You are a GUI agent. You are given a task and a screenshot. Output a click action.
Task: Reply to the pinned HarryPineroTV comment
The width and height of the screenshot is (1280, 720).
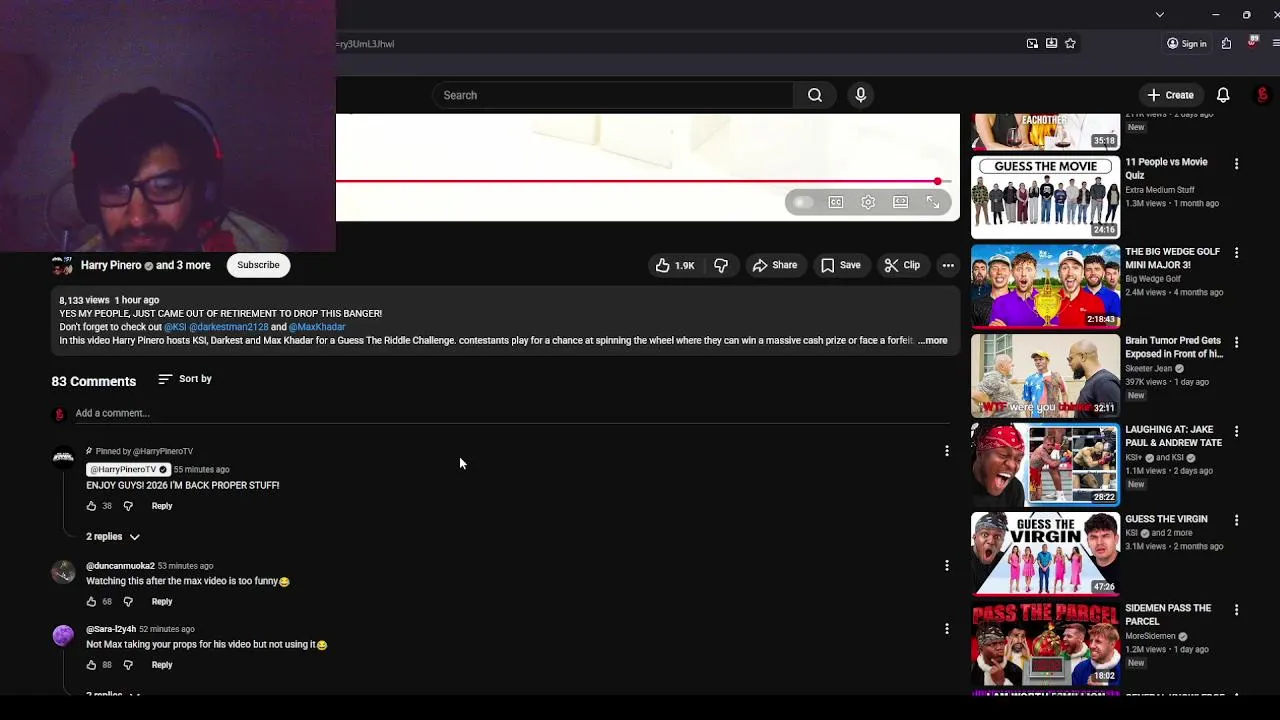point(162,506)
